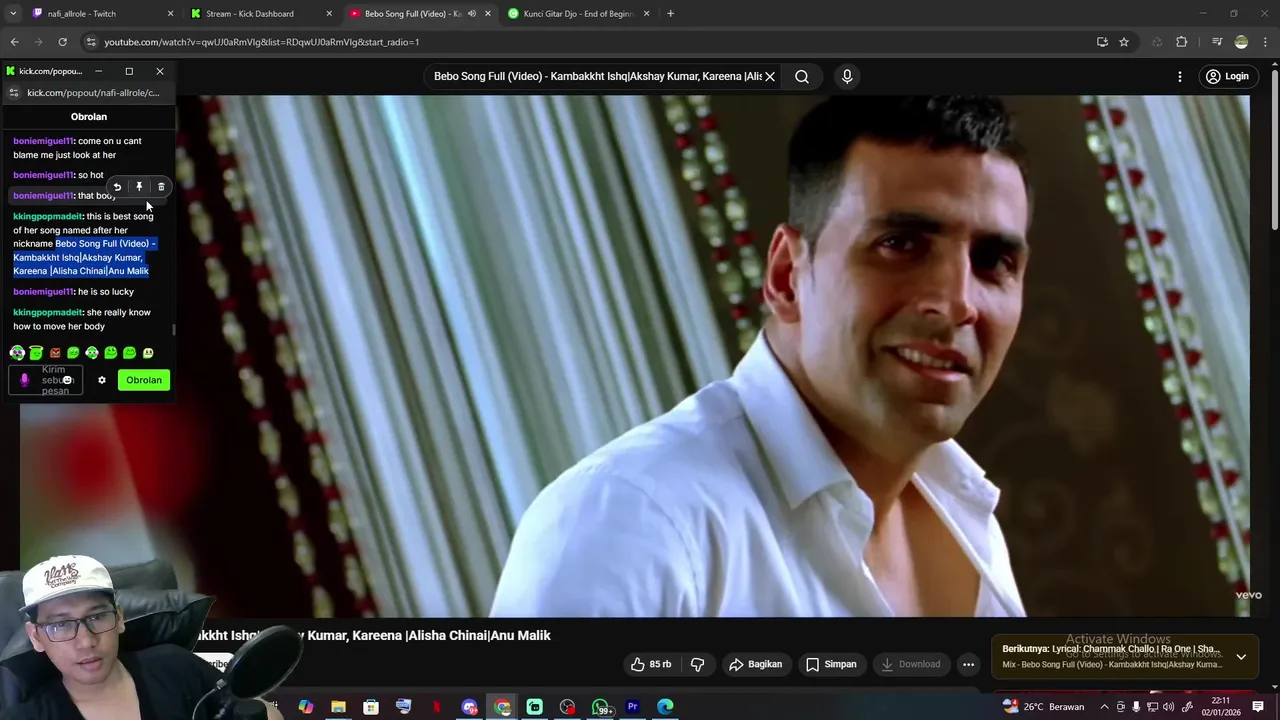
Task: Open the more actions ellipsis under video
Action: [968, 664]
